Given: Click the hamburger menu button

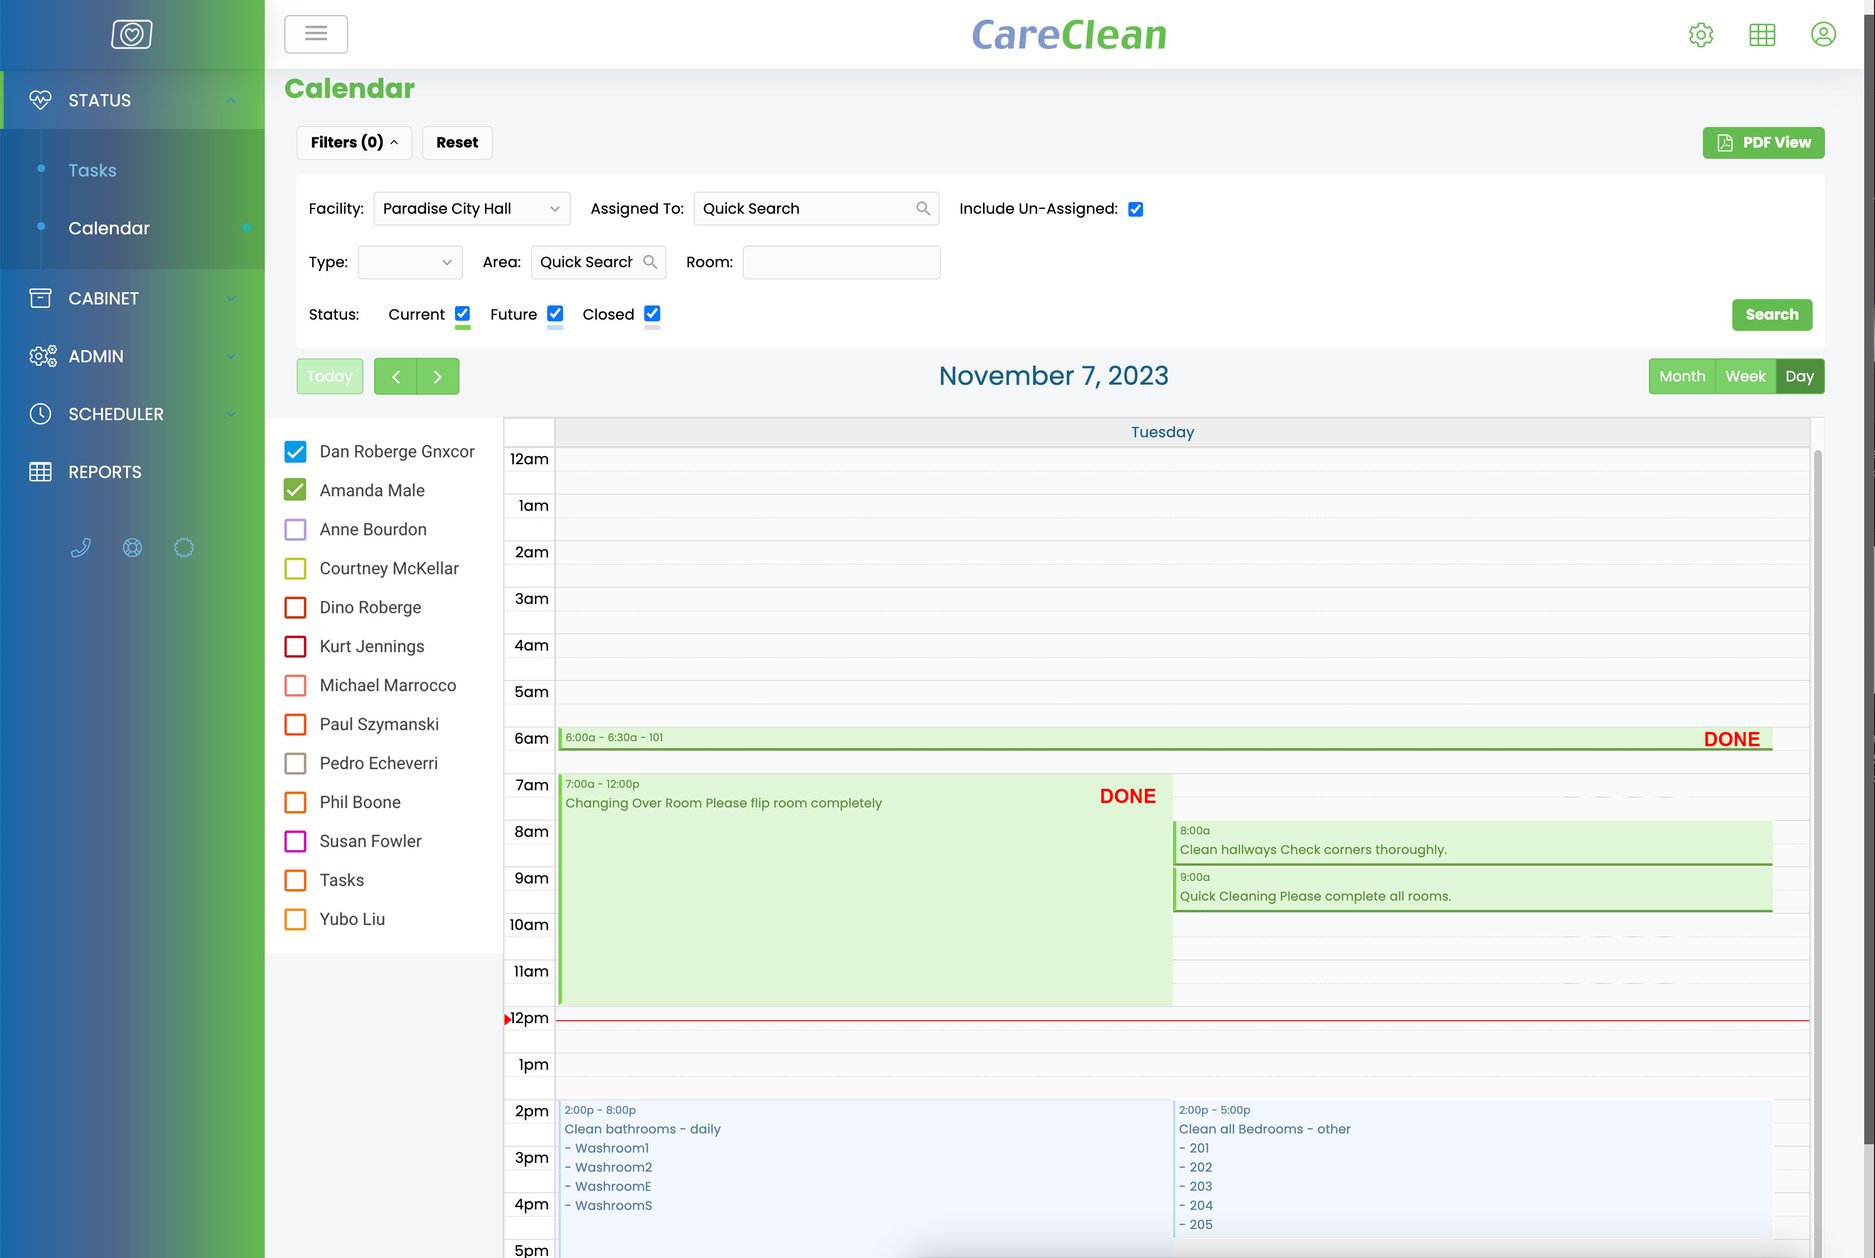Looking at the screenshot, I should click(316, 34).
